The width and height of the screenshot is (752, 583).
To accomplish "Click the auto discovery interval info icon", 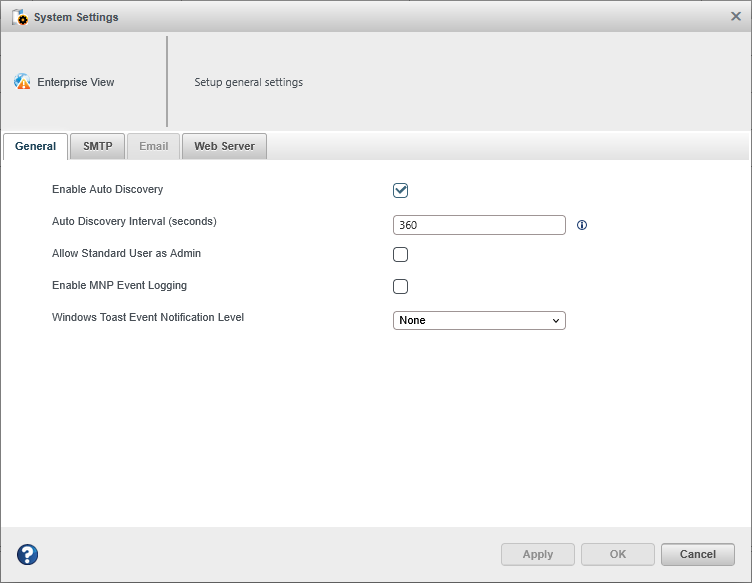I will [x=582, y=225].
